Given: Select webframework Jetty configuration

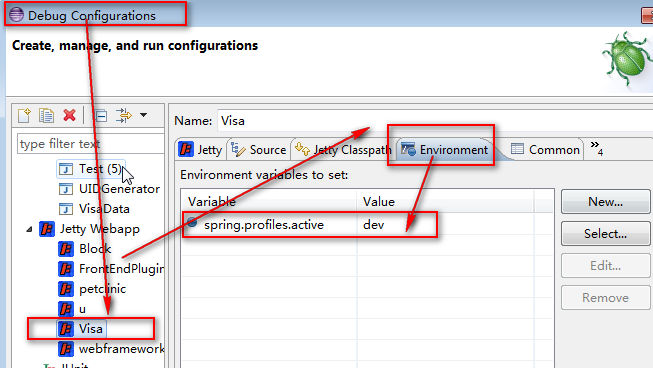Looking at the screenshot, I should tap(121, 349).
